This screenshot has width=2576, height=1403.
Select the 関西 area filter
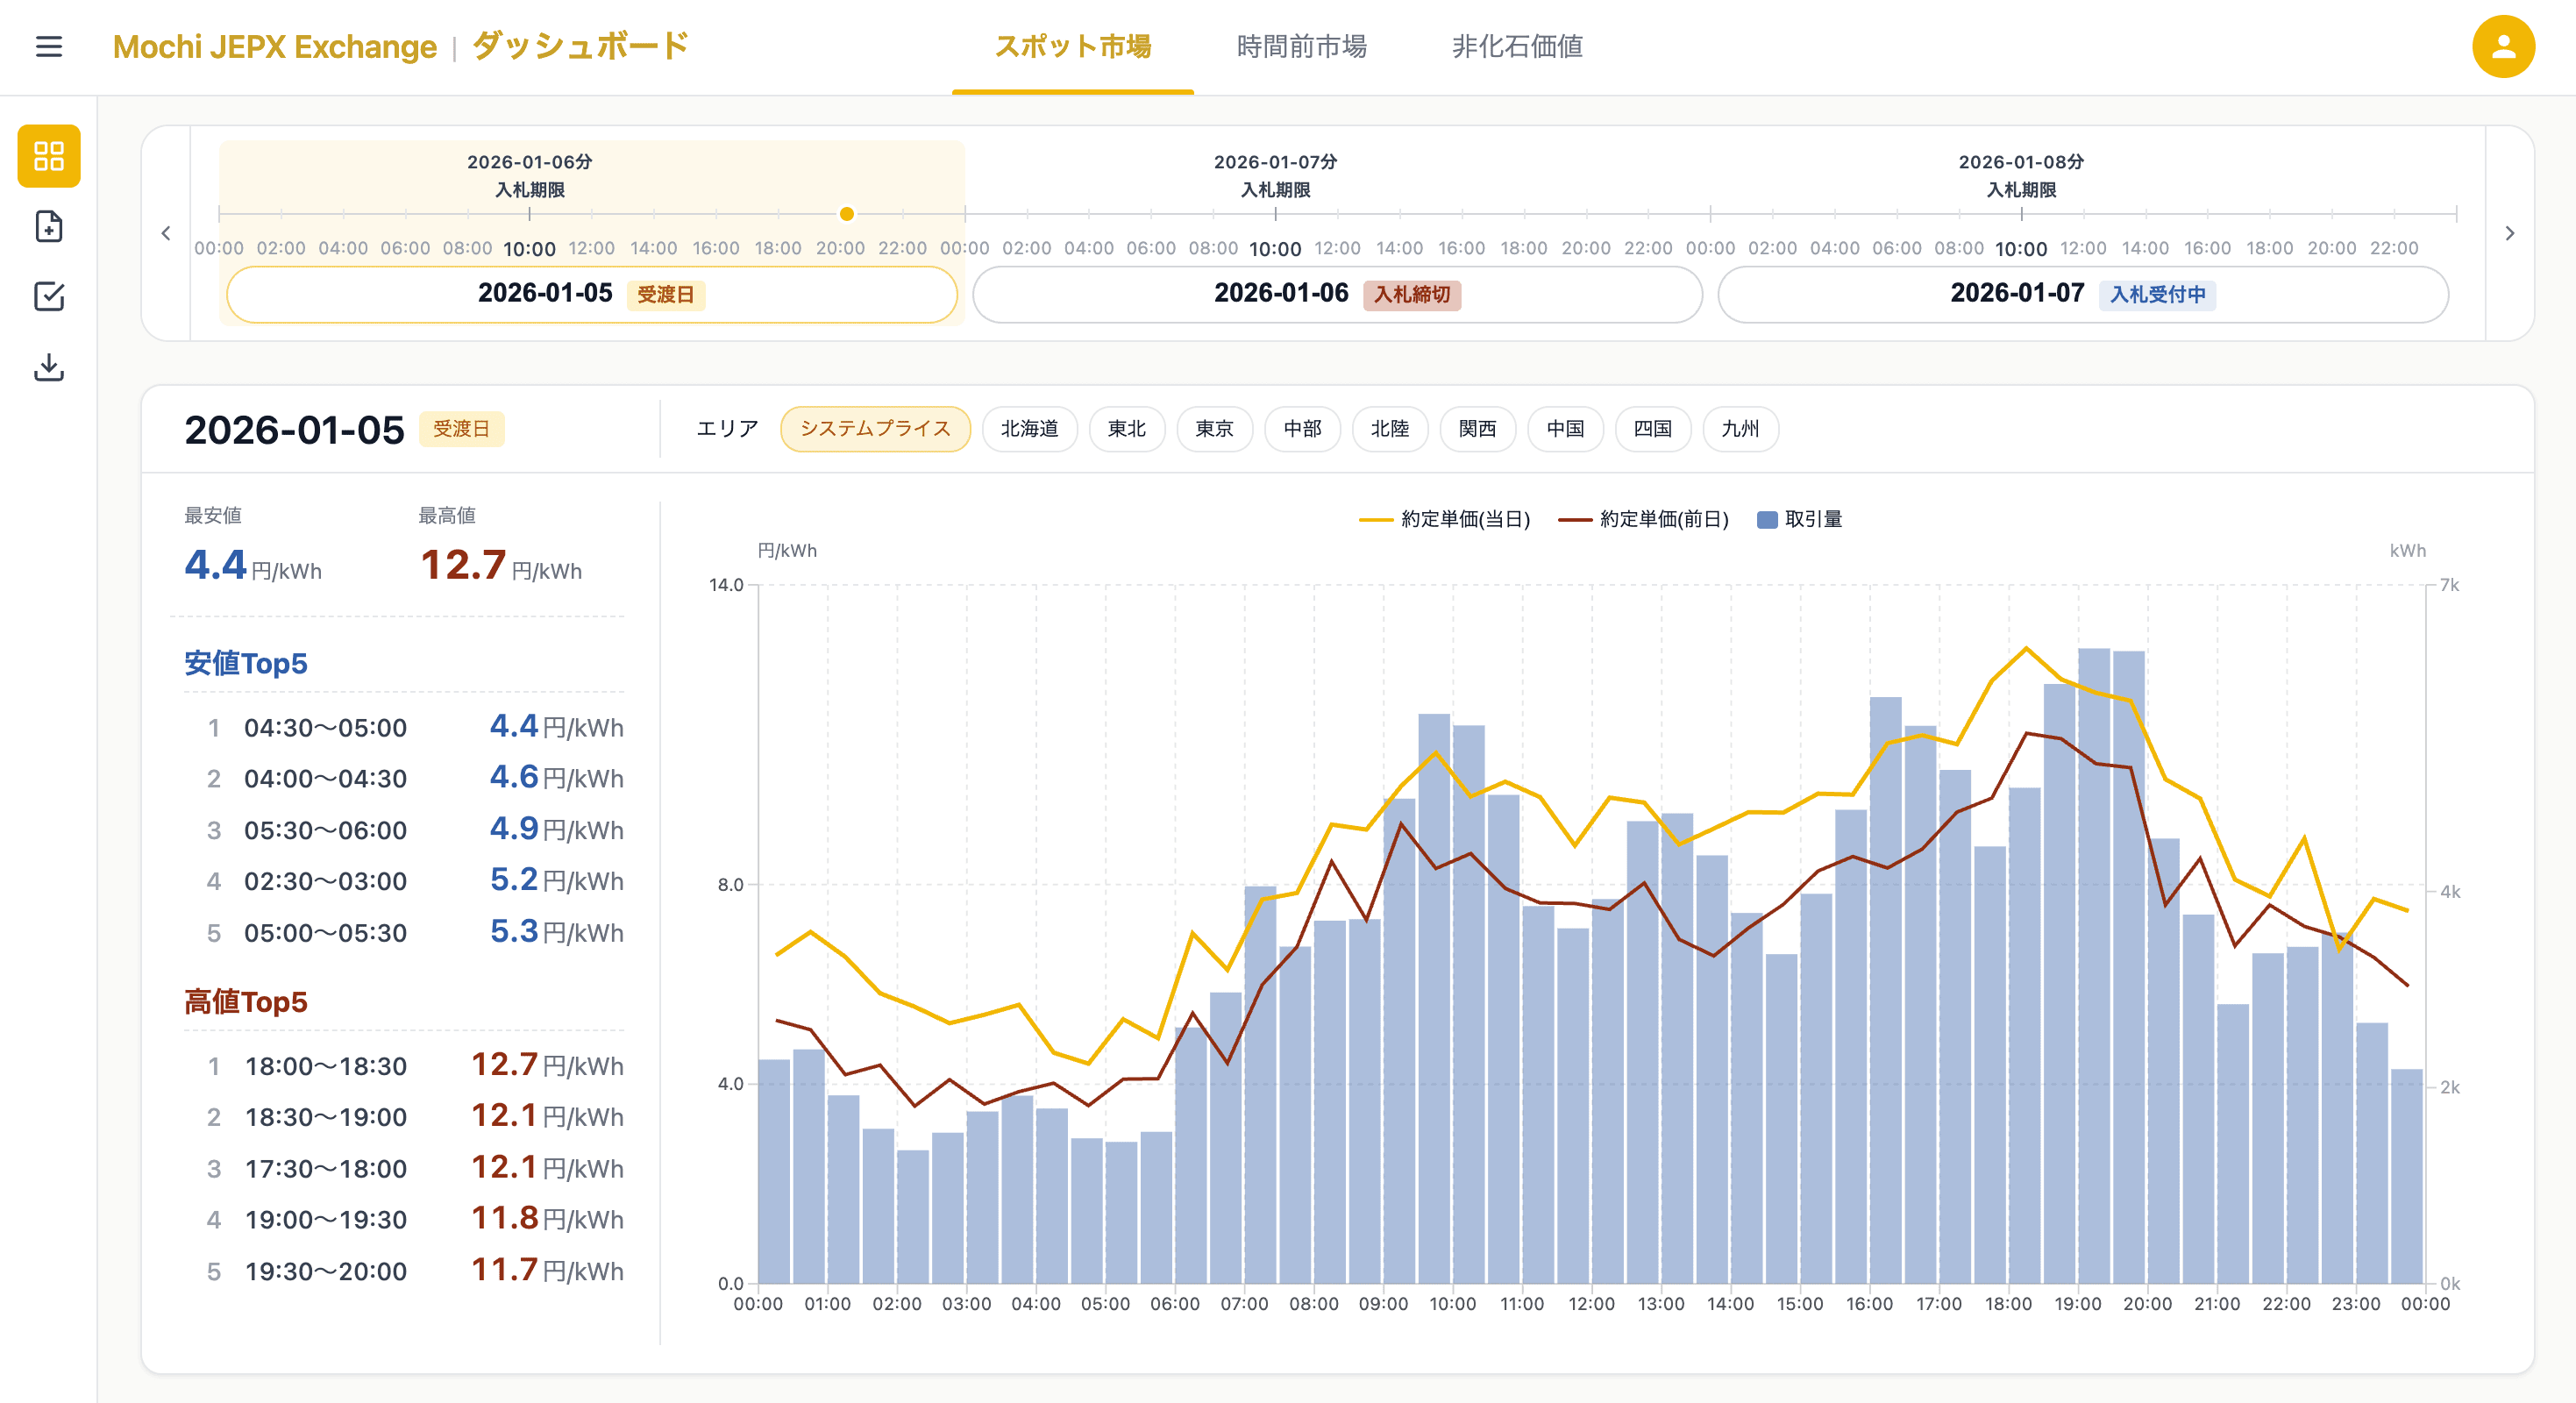point(1477,428)
